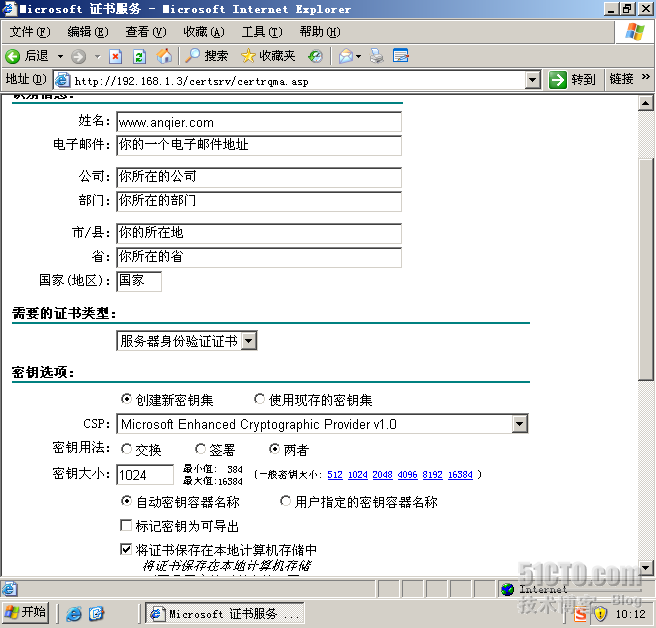Click the Media/History toolbar icon
This screenshot has height=628, width=656.
click(315, 56)
